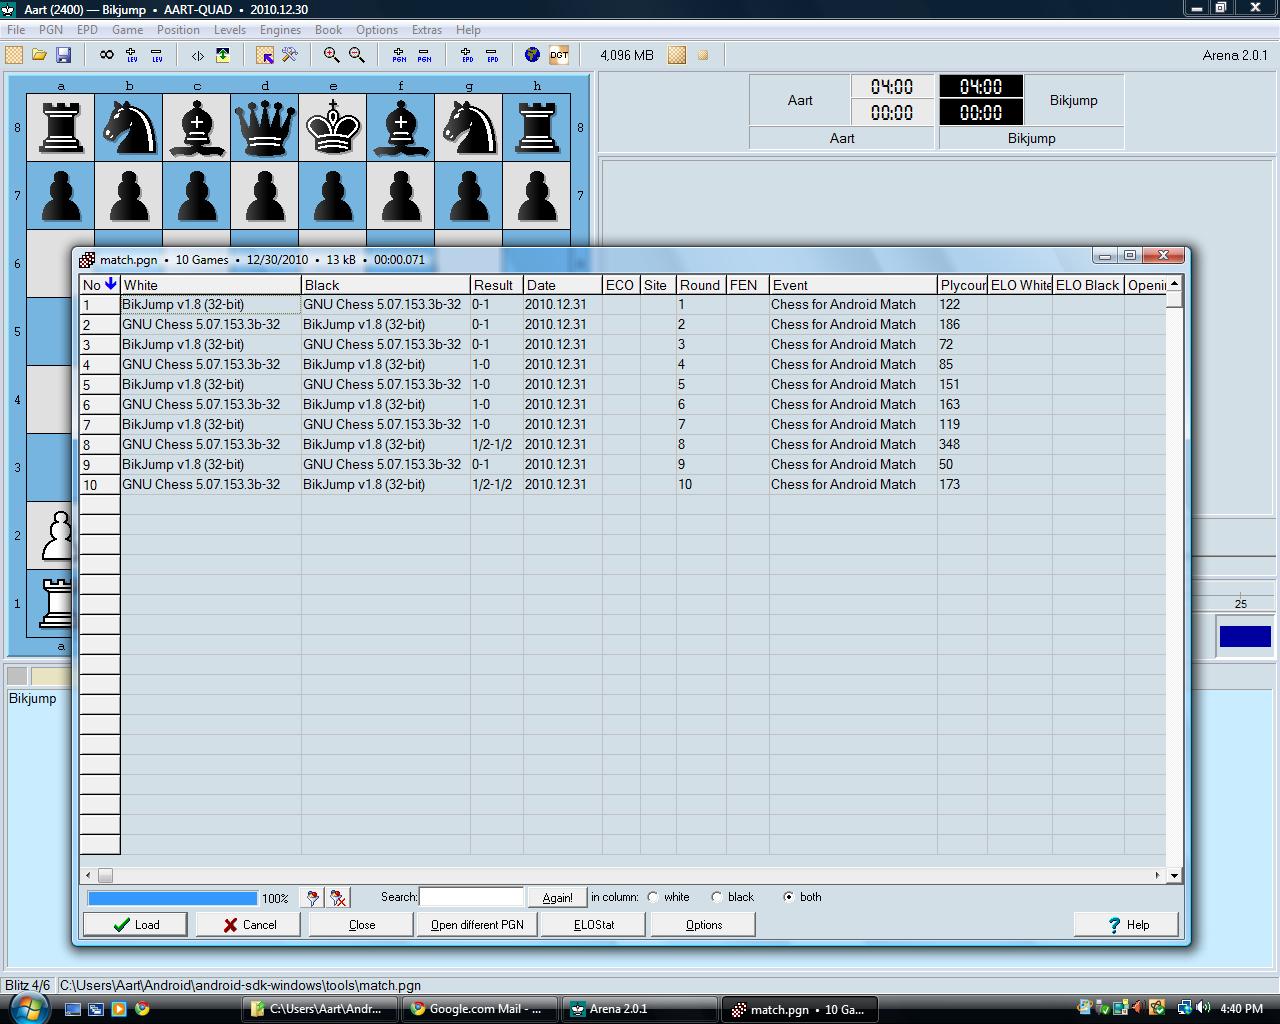Open the hammer and wrench tools icon
Viewport: 1280px width, 1024px height.
290,55
